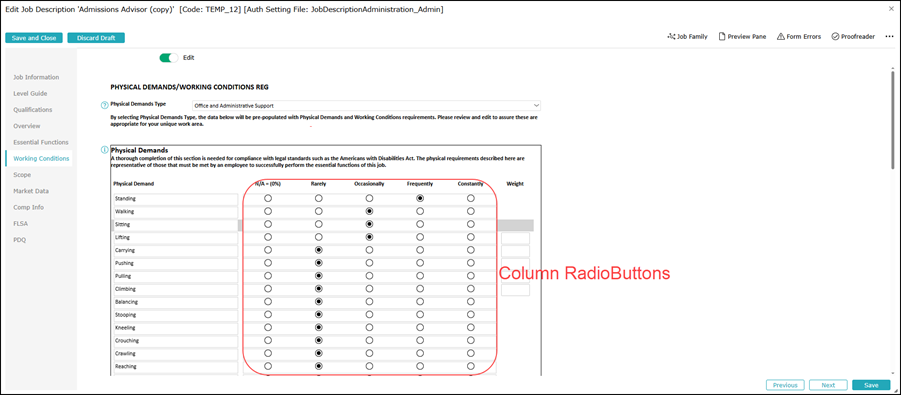Image resolution: width=901 pixels, height=395 pixels.
Task: Select Occasionally for Carrying
Action: [369, 250]
